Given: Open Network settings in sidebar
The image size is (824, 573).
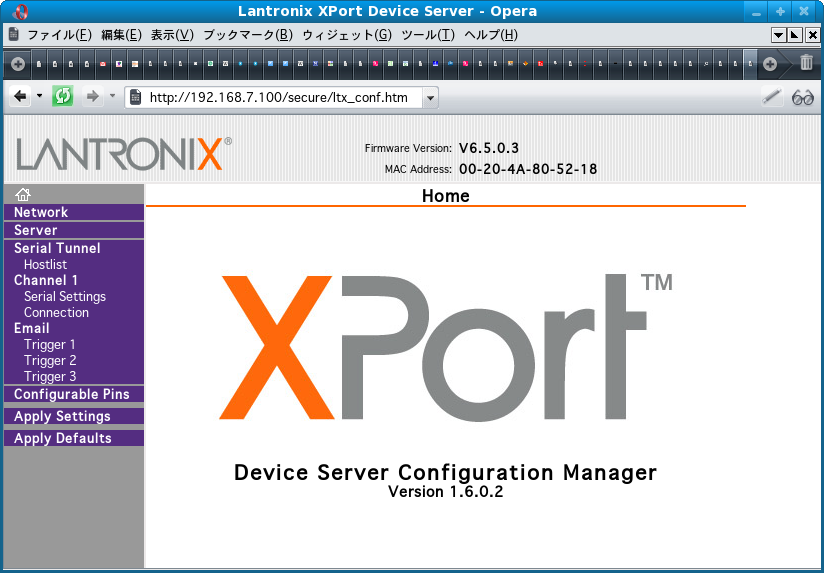Looking at the screenshot, I should [x=41, y=212].
